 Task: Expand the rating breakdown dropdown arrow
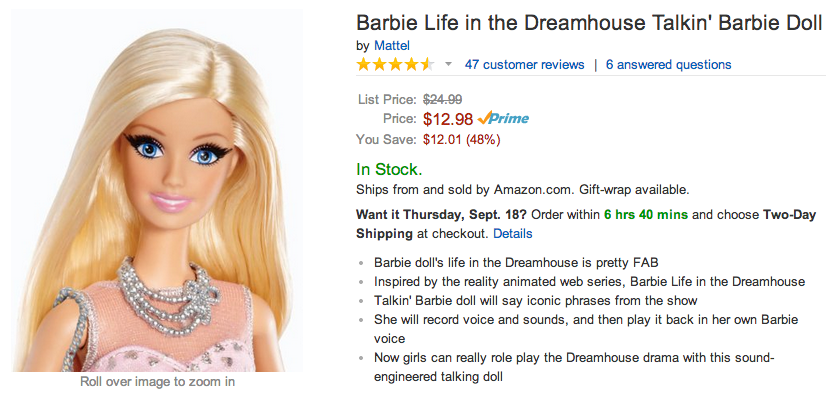tap(449, 64)
